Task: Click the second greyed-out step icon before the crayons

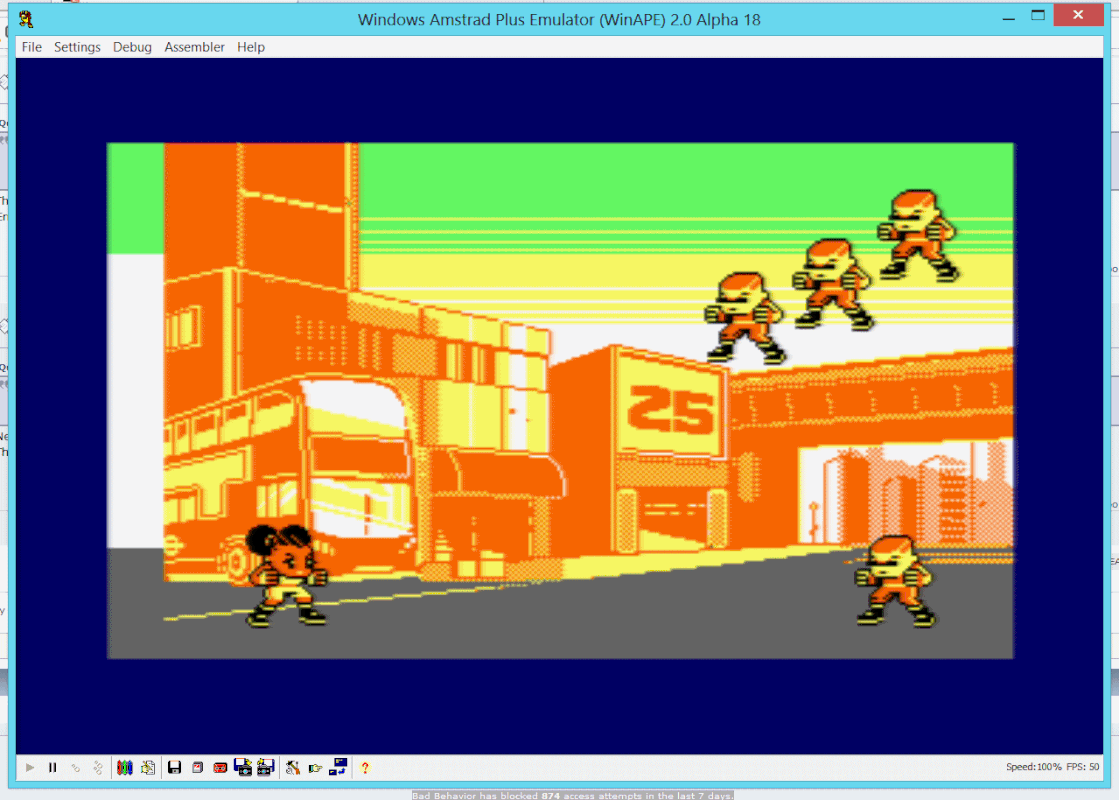Action: [98, 768]
